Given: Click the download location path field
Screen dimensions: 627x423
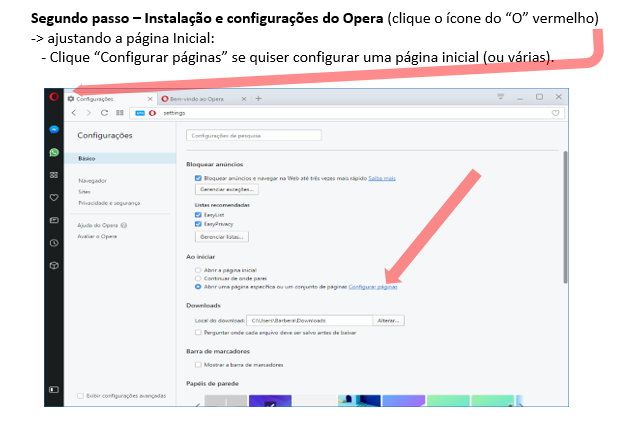Looking at the screenshot, I should click(x=310, y=321).
